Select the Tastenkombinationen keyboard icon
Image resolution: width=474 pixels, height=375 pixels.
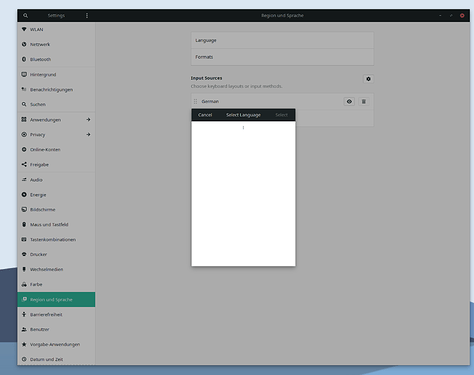pos(24,239)
